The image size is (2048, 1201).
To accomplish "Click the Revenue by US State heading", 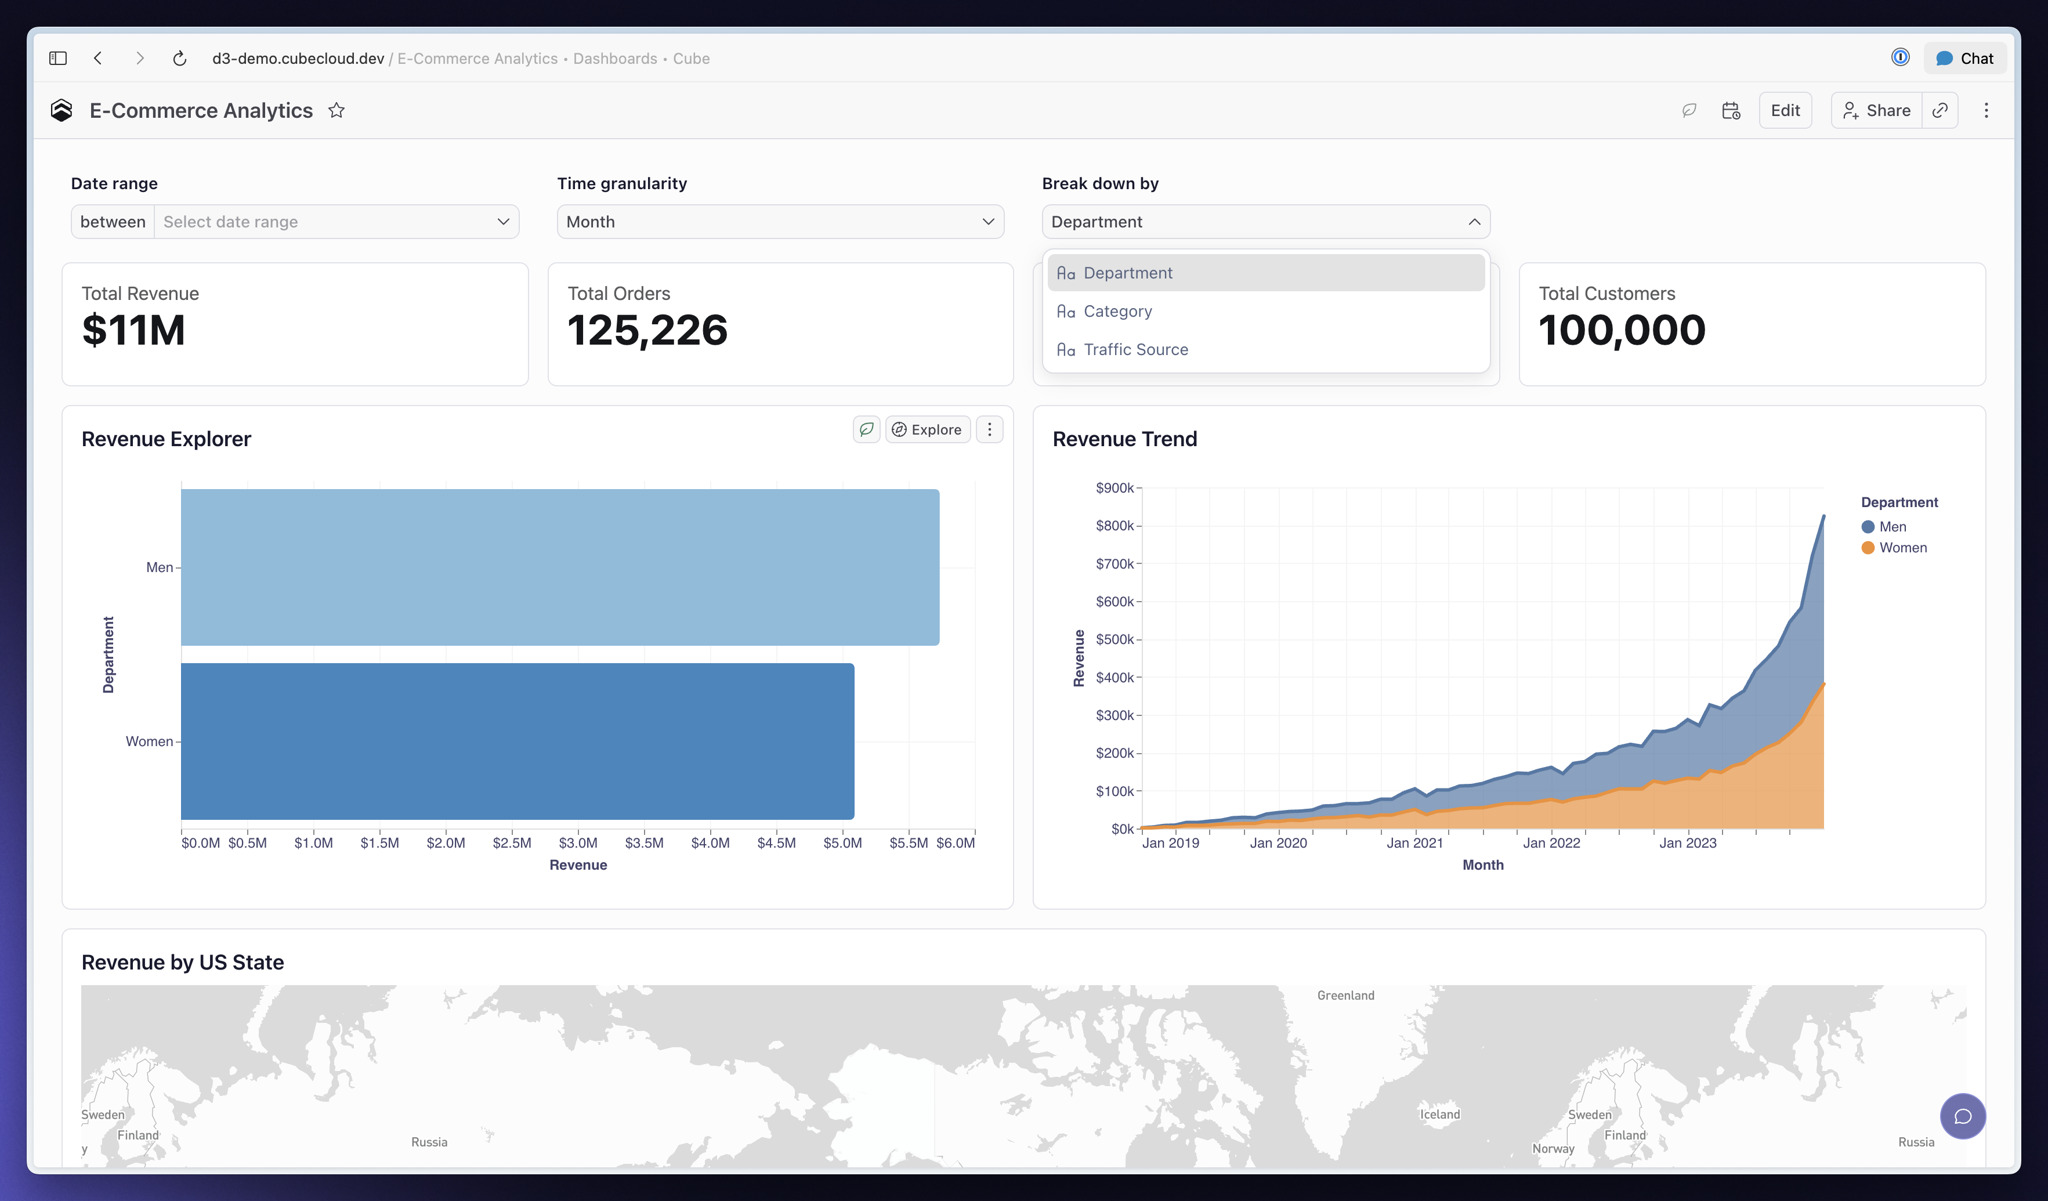I will [x=182, y=962].
